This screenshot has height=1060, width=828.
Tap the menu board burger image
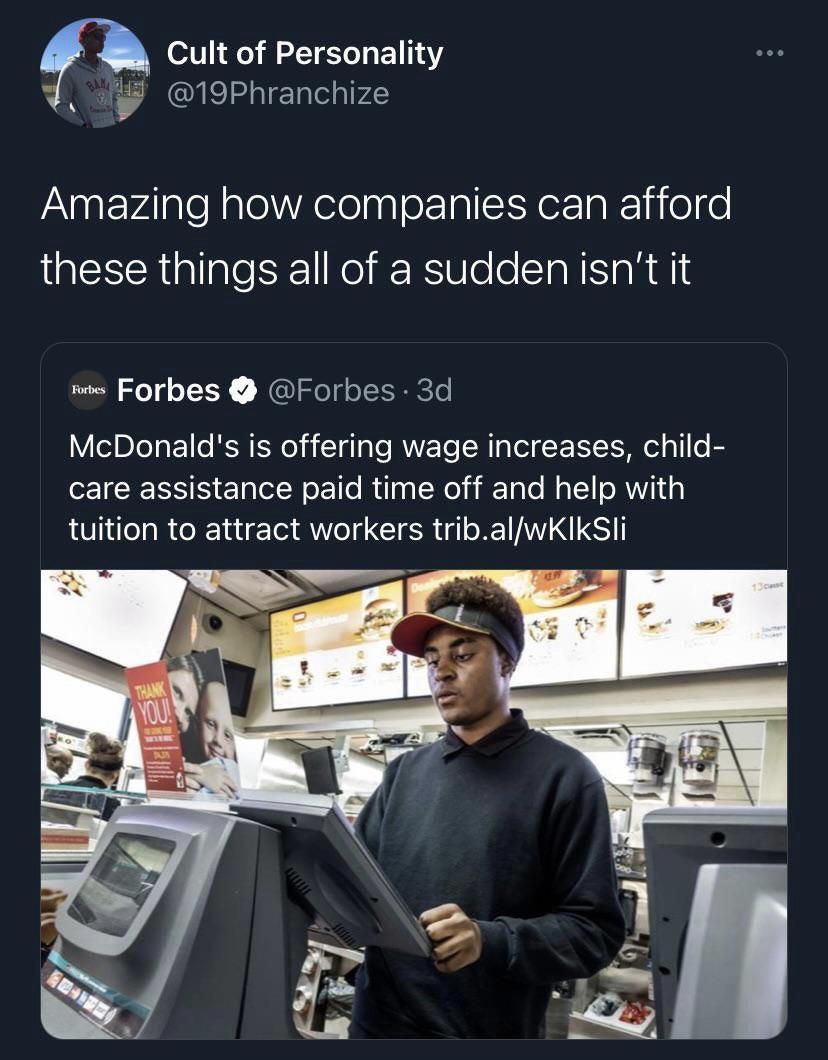pos(380,619)
